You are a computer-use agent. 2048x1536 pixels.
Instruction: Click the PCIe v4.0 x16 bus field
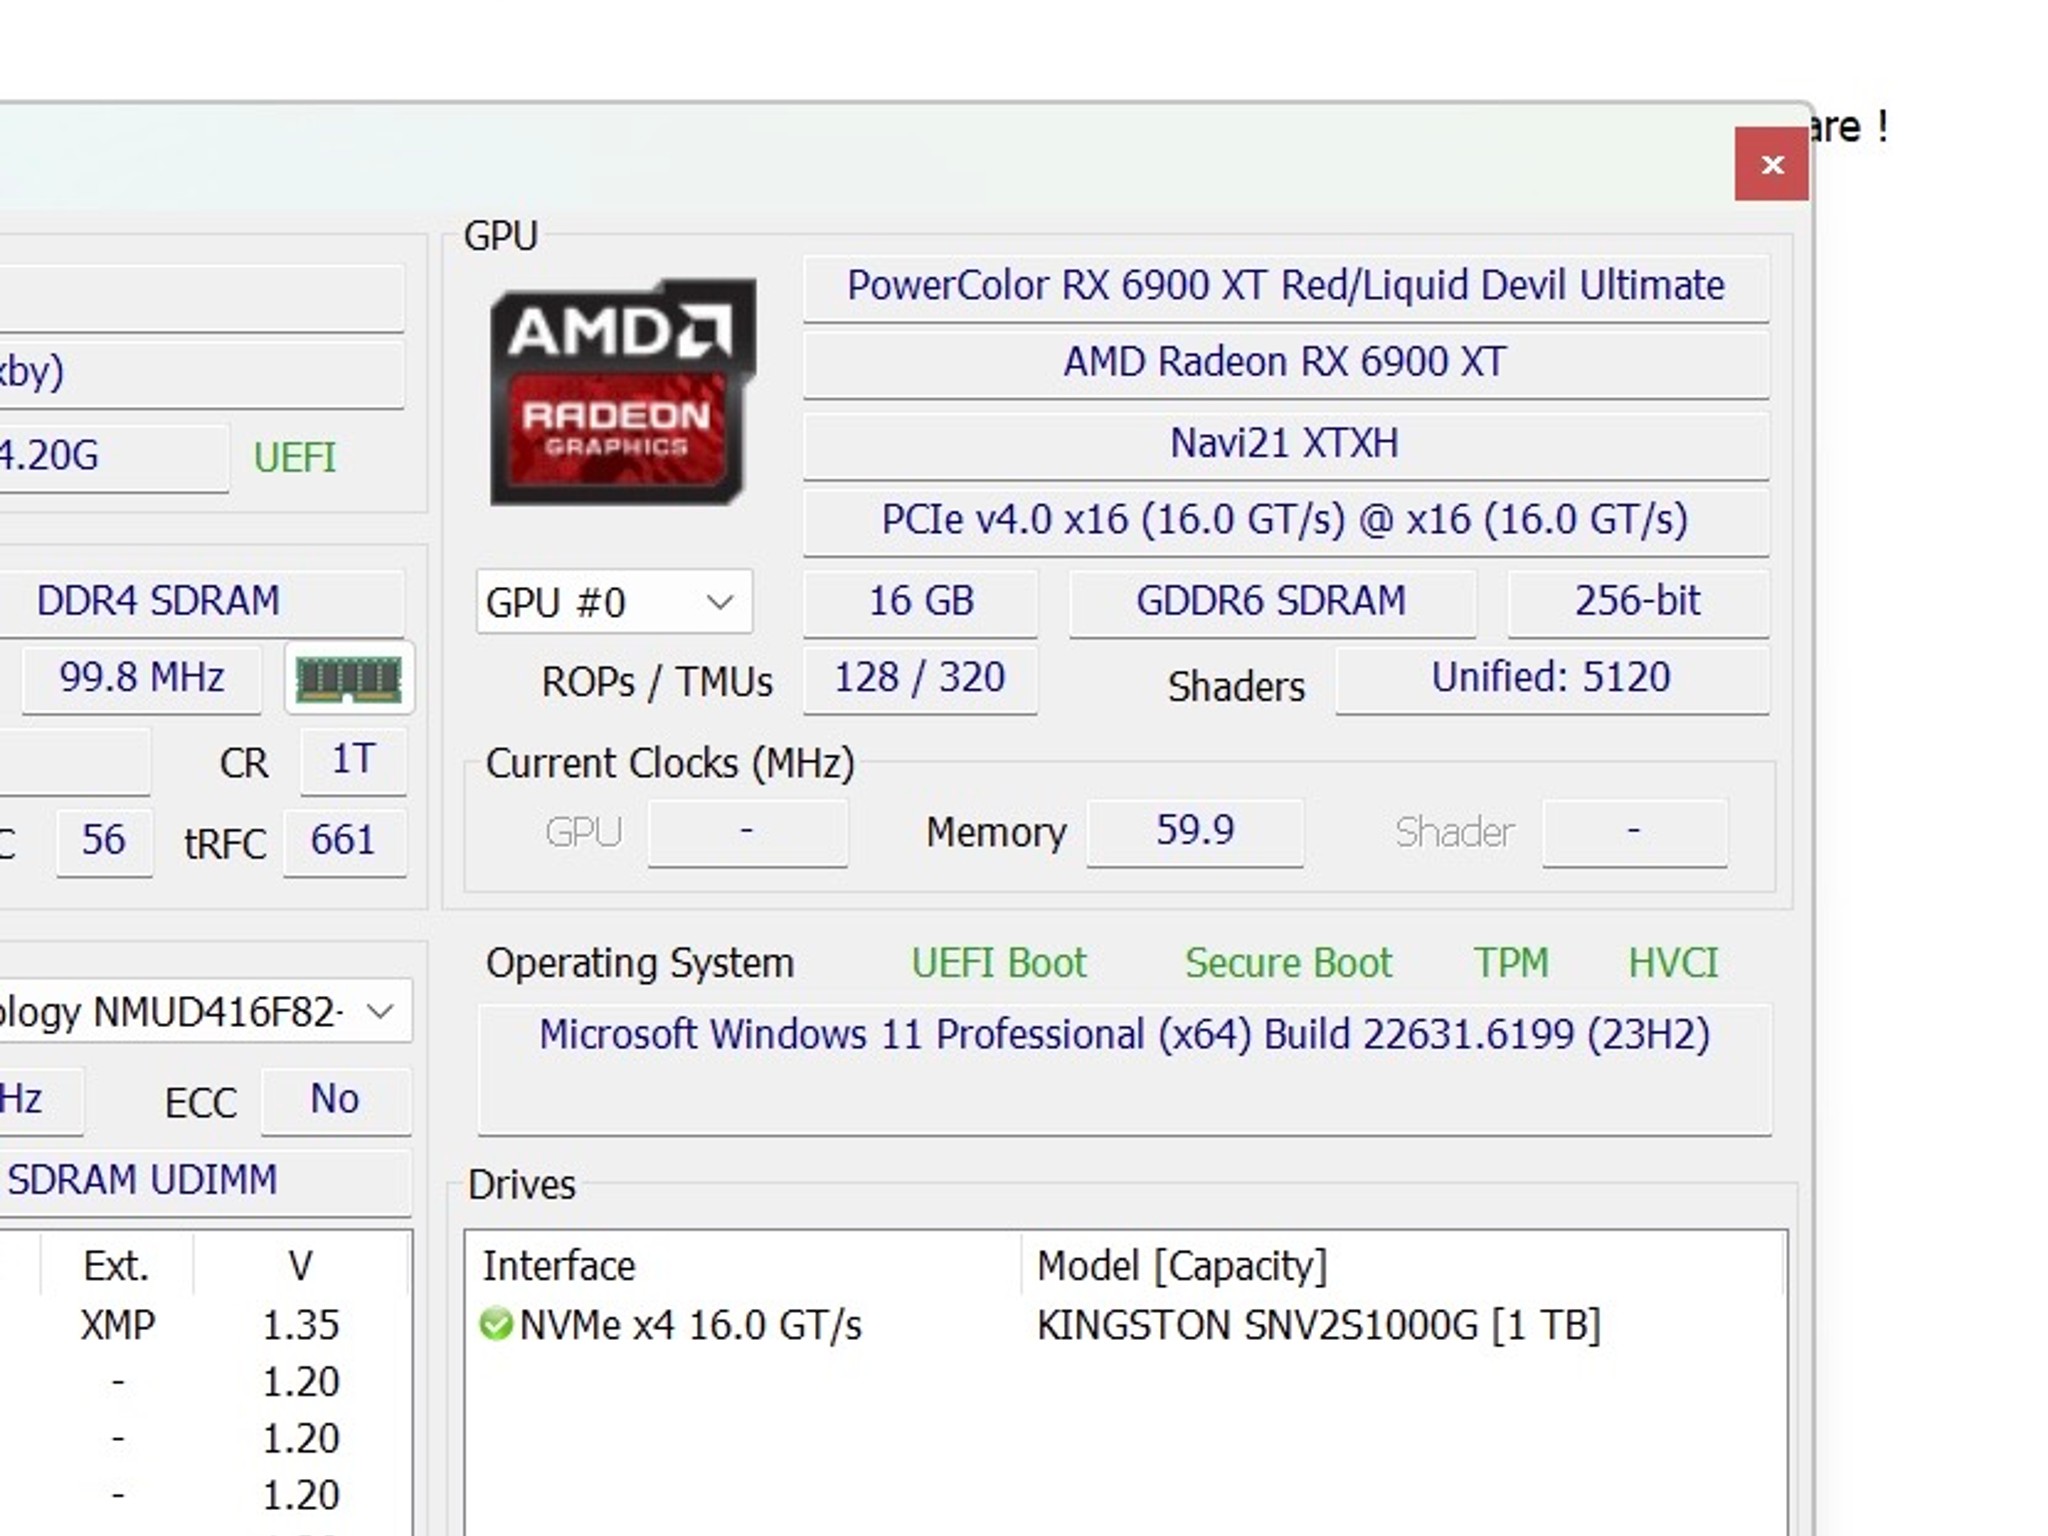(x=1286, y=521)
